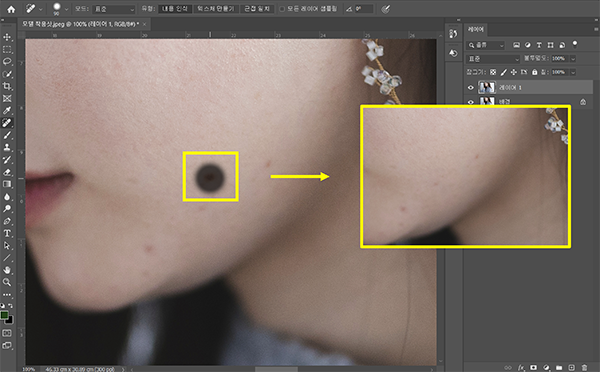The height and width of the screenshot is (372, 600).
Task: Toggle filter for type layers
Action: click(x=539, y=45)
